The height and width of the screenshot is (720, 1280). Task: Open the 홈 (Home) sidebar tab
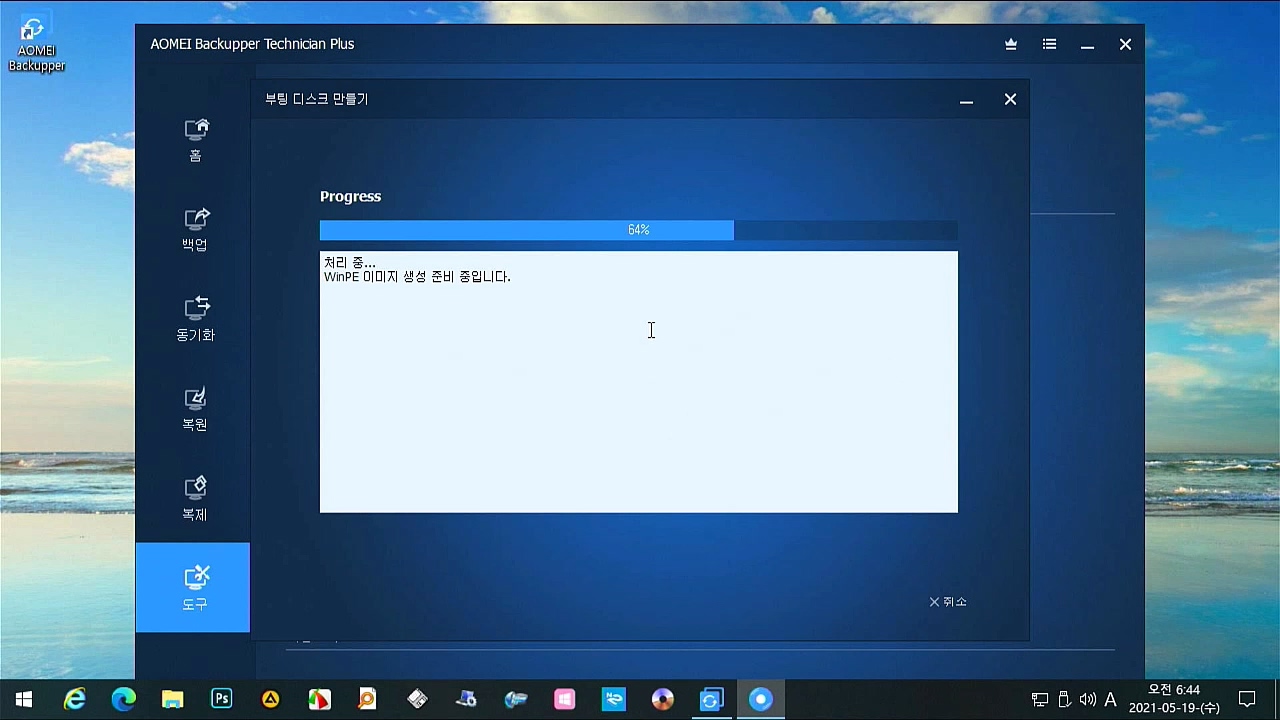(x=195, y=140)
